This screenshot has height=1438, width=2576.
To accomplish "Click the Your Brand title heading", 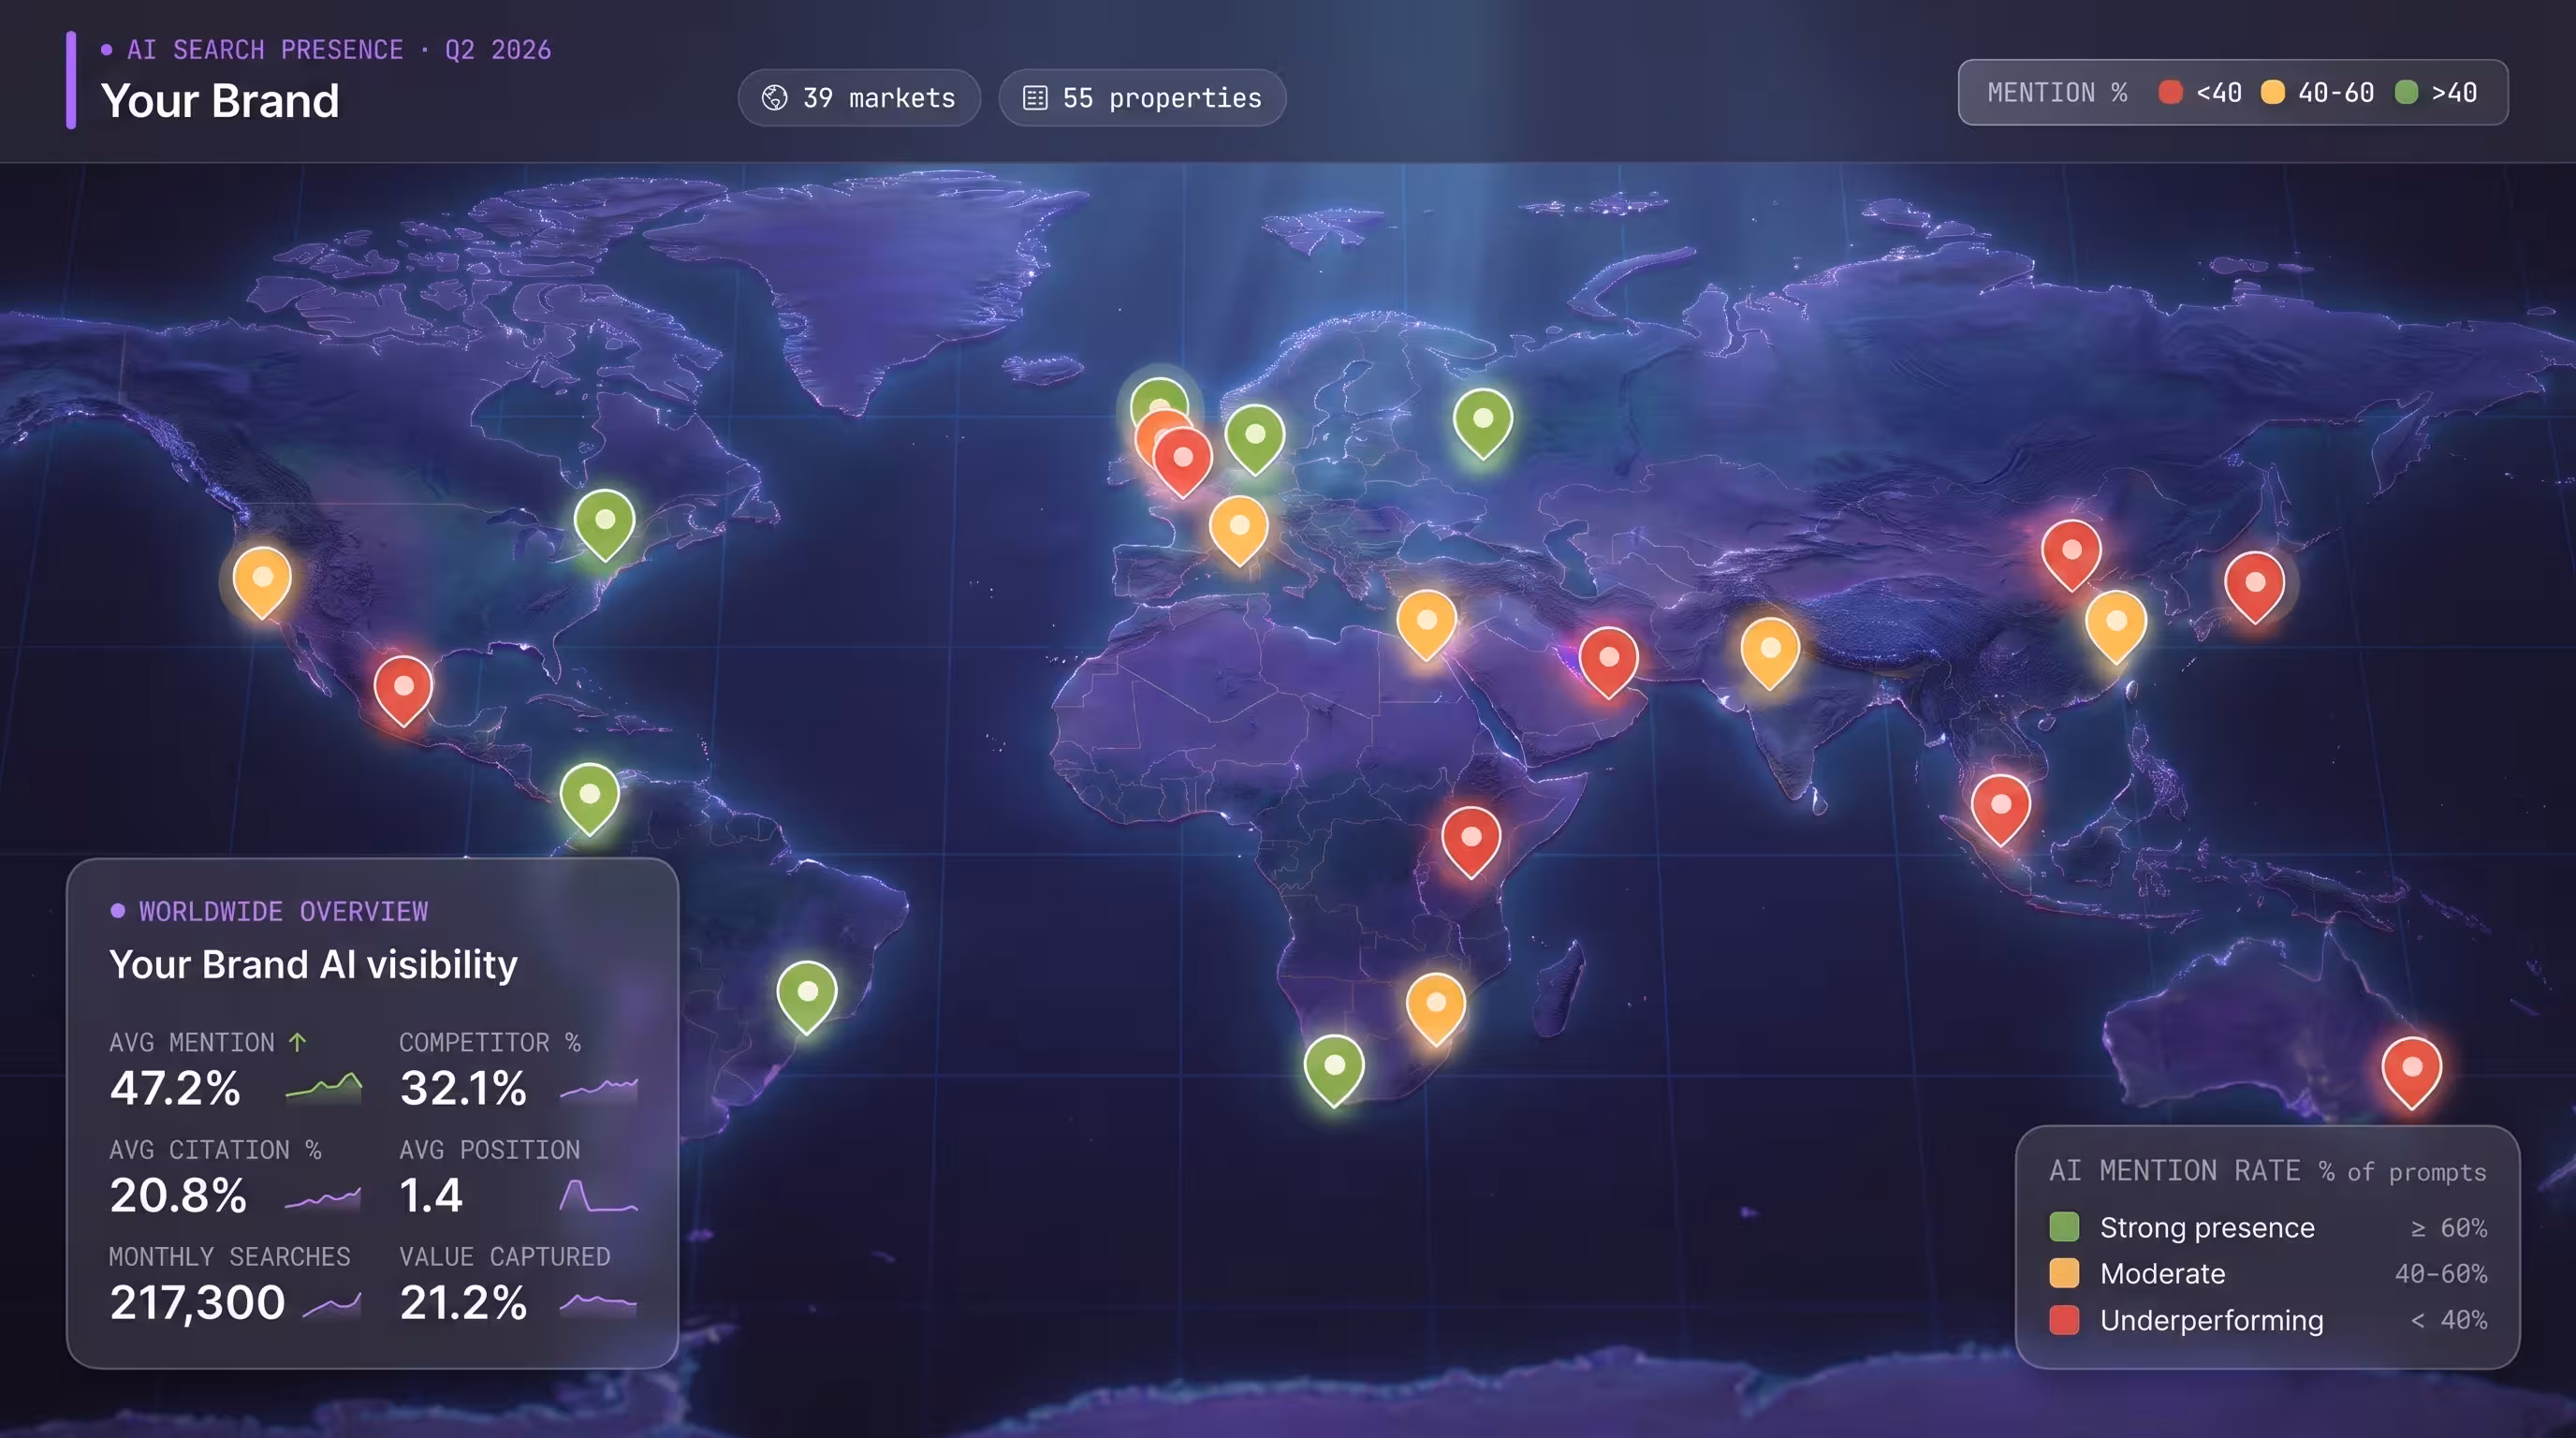I will pyautogui.click(x=220, y=101).
